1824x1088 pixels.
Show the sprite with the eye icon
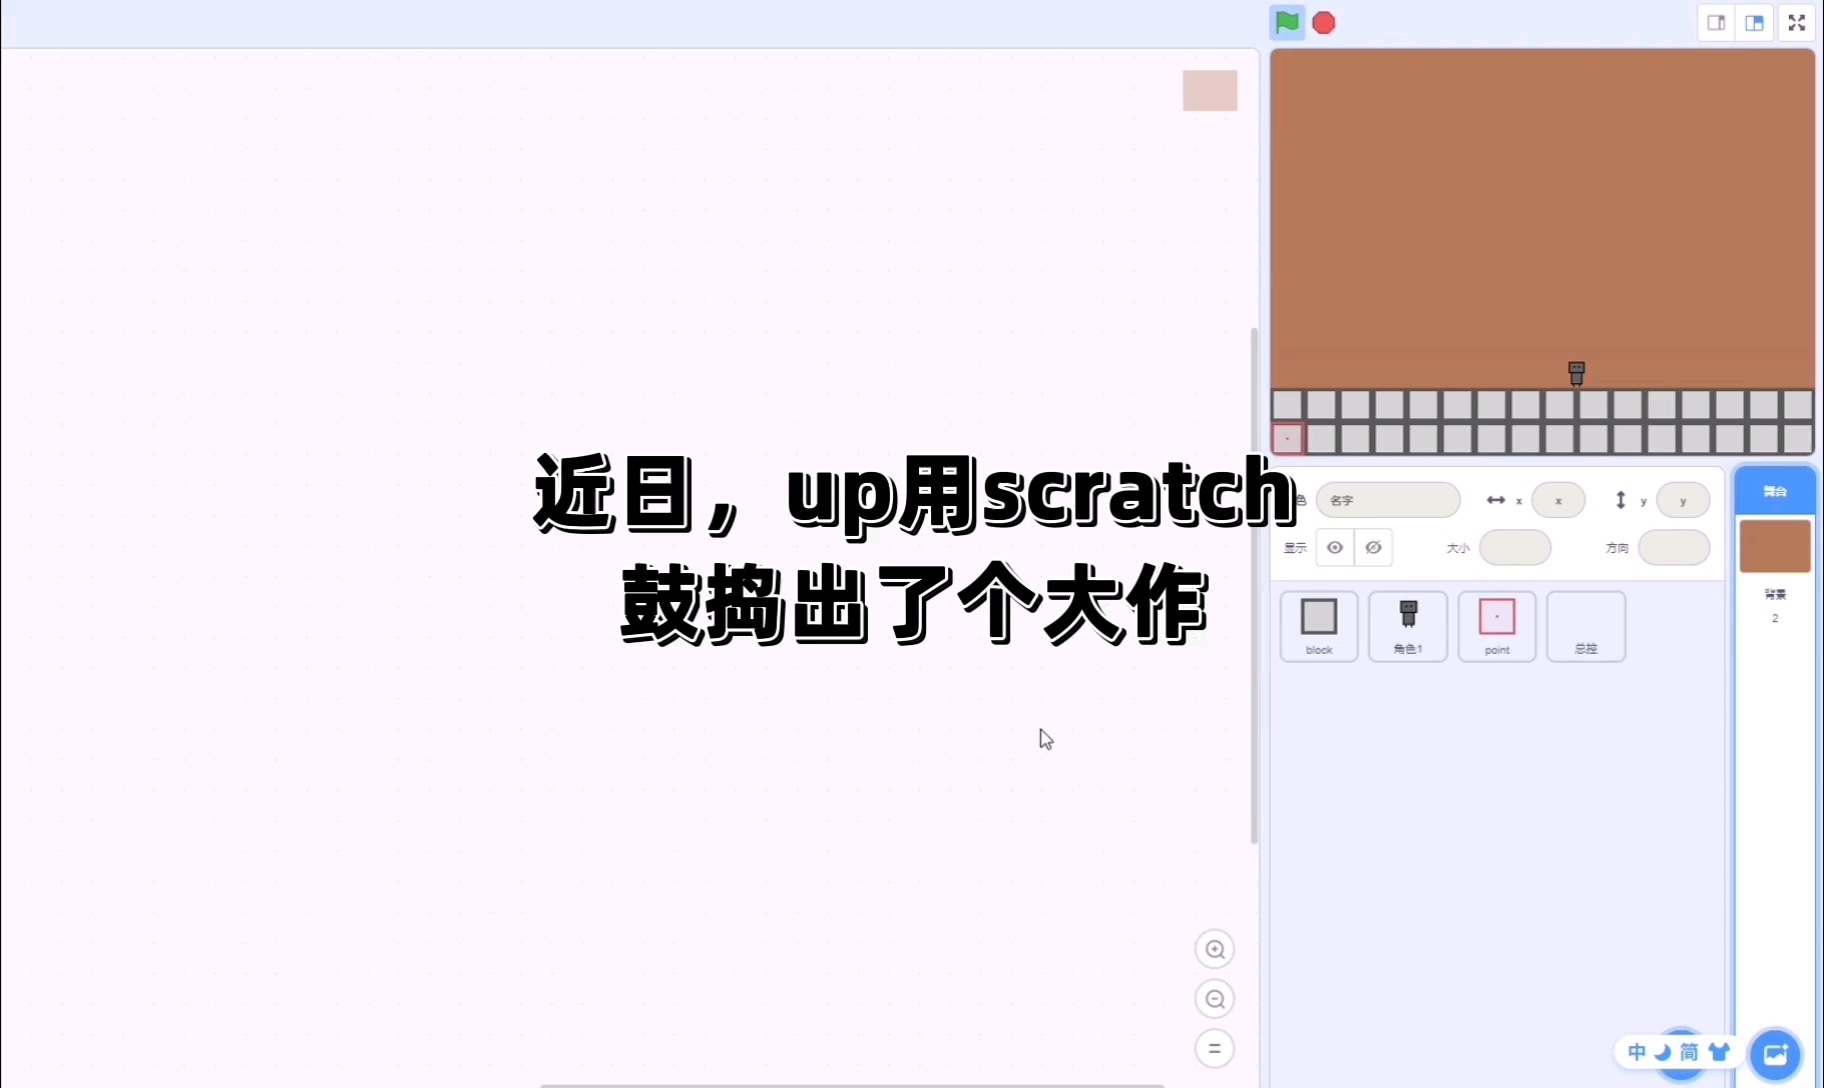[1335, 547]
